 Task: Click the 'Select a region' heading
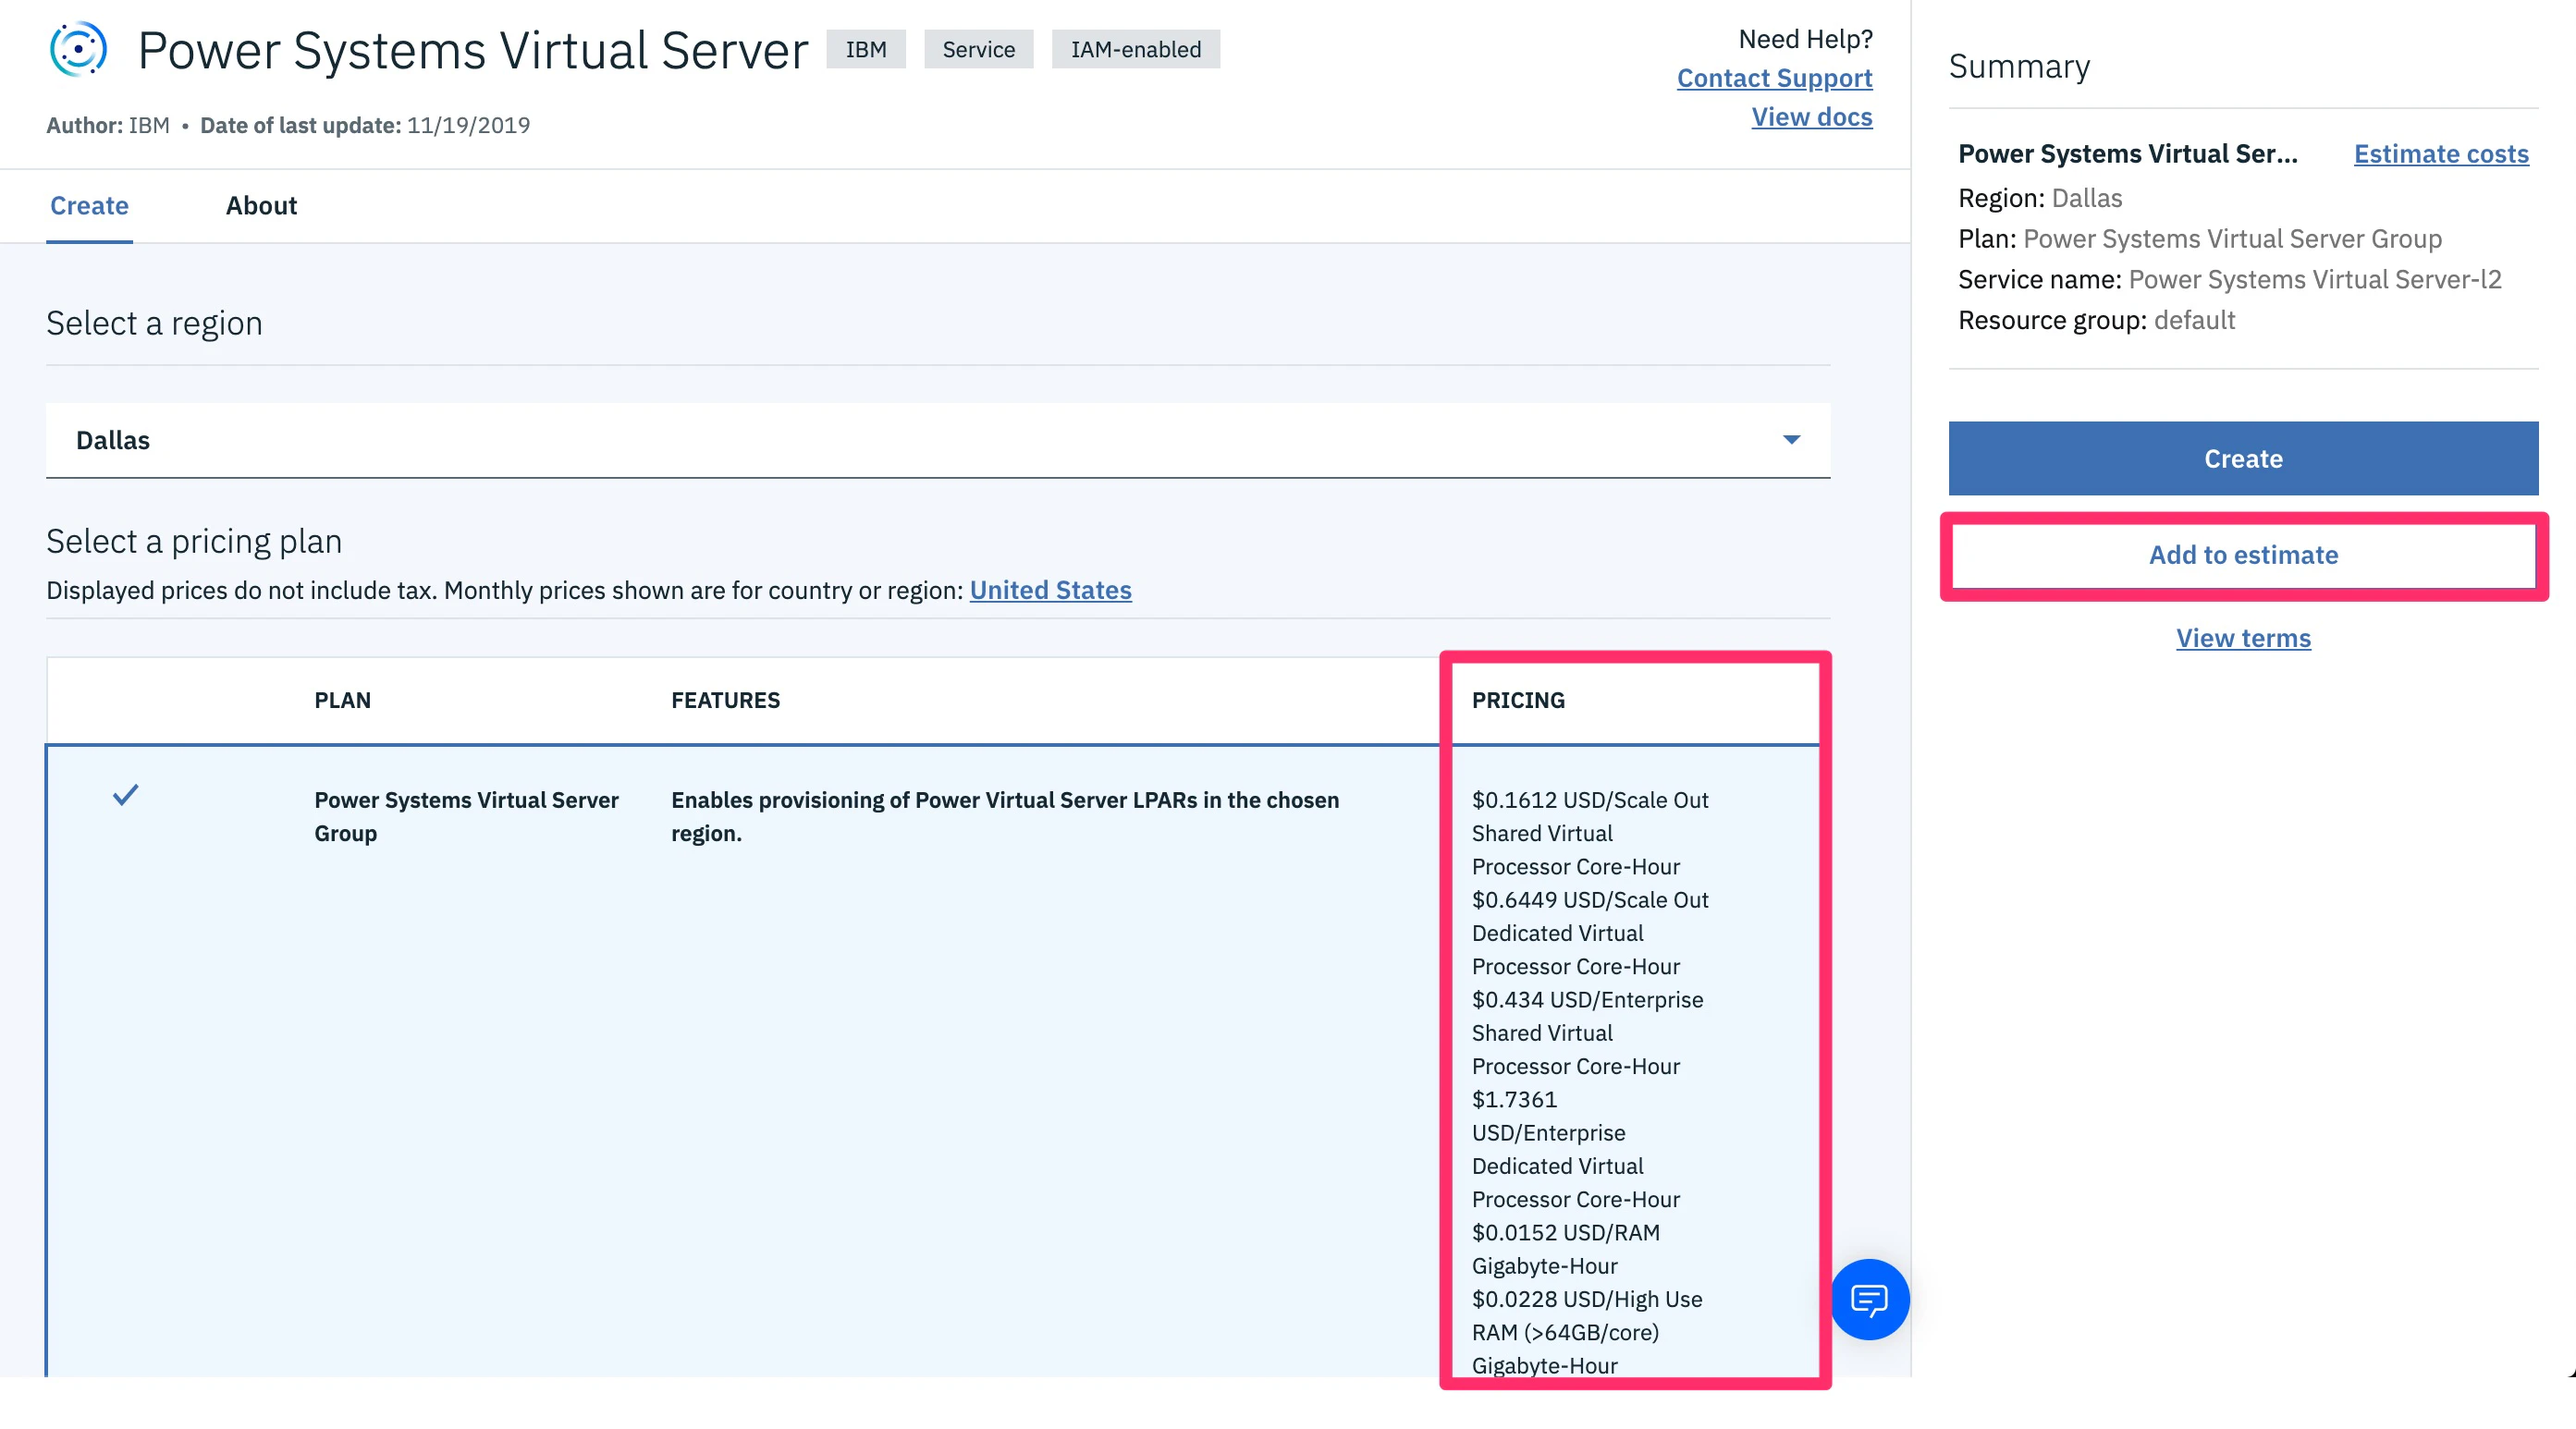(154, 323)
